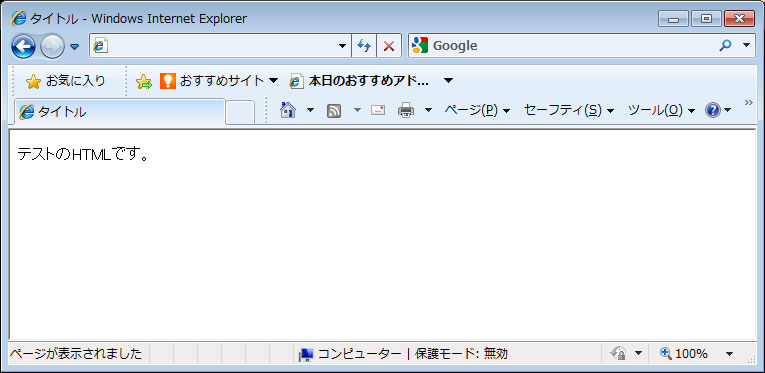Click the Home page icon
The image size is (765, 373).
[x=288, y=110]
